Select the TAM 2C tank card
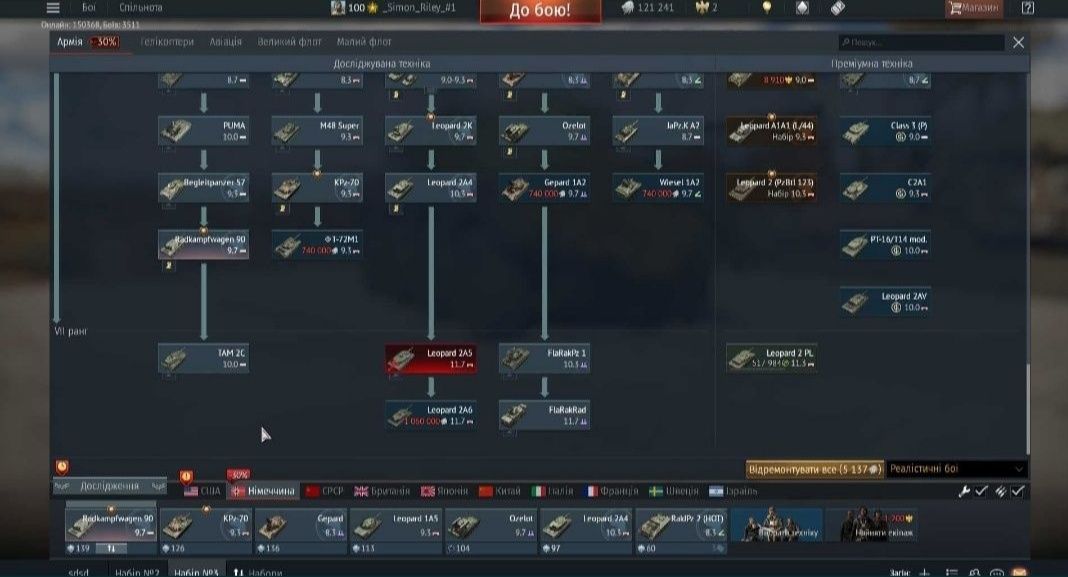The height and width of the screenshot is (577, 1068). tap(203, 358)
